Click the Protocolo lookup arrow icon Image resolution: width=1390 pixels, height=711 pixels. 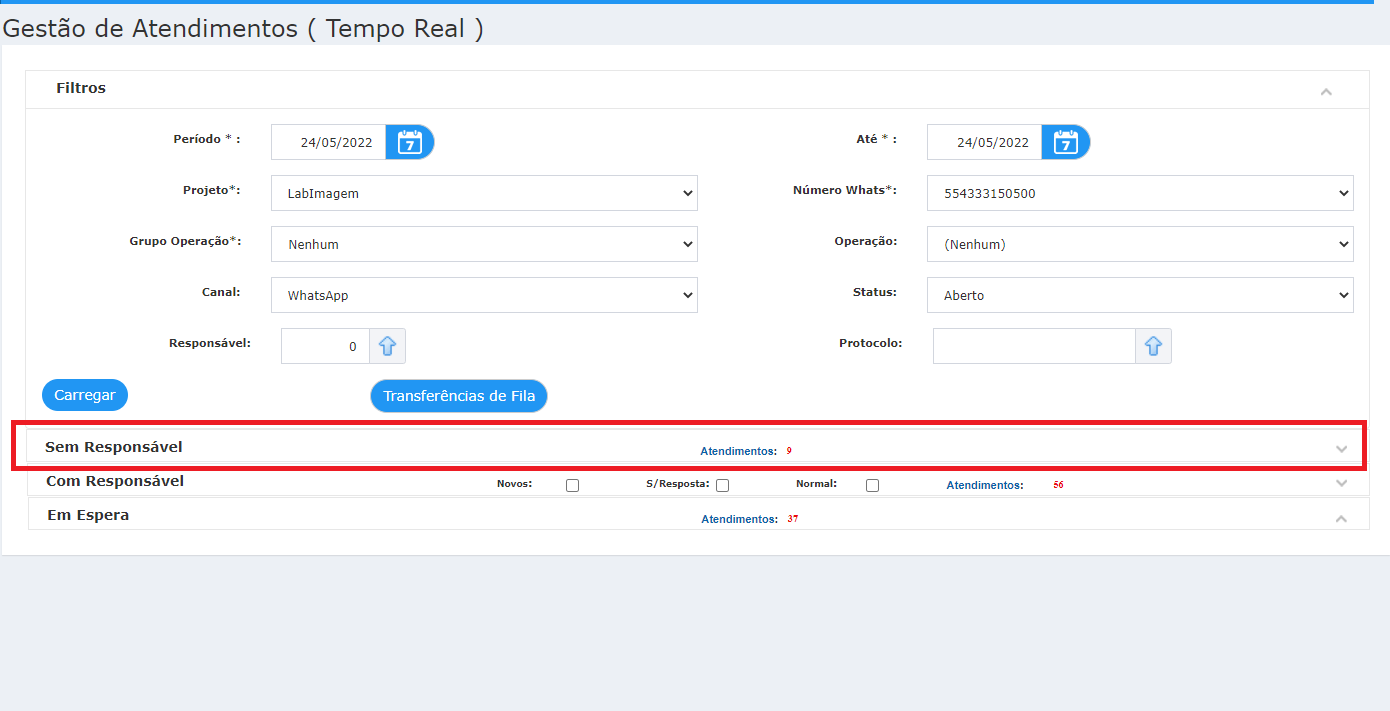(x=1153, y=346)
